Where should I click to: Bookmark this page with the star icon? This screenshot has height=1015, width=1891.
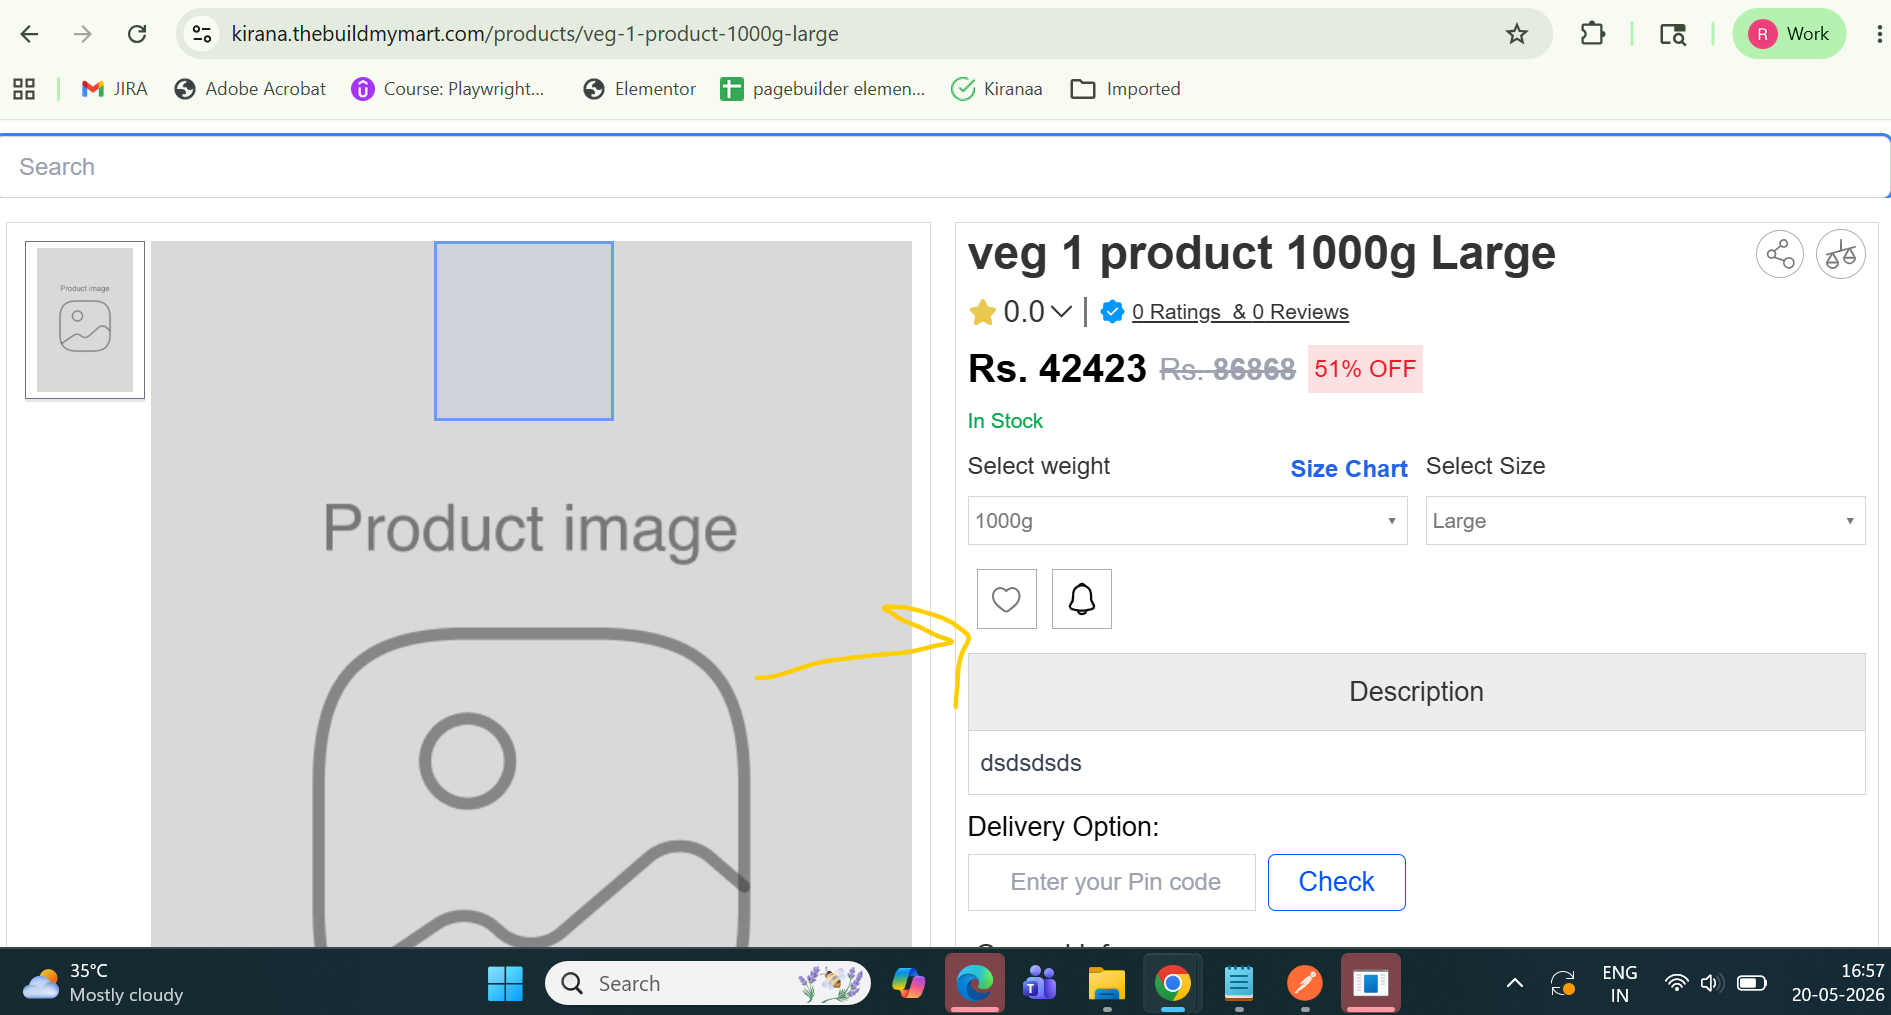1517,34
